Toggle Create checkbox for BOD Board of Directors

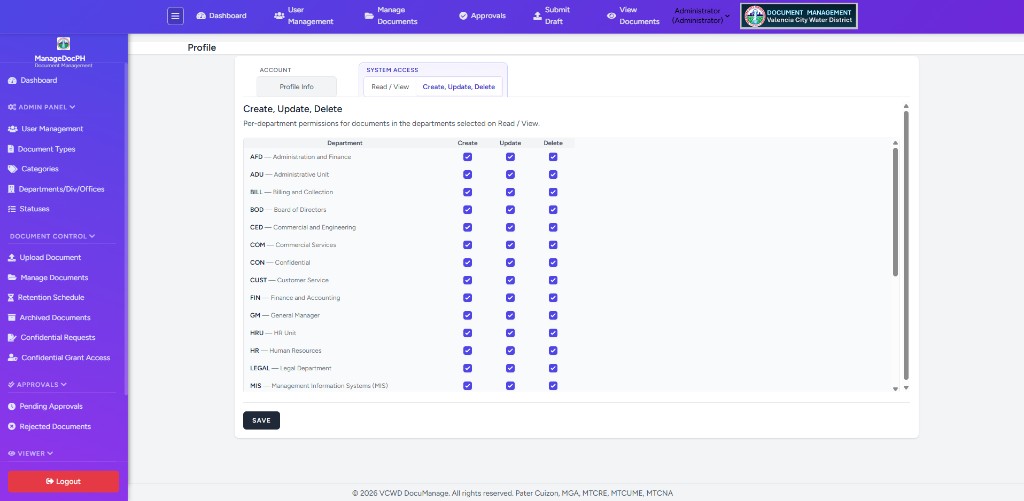click(468, 210)
